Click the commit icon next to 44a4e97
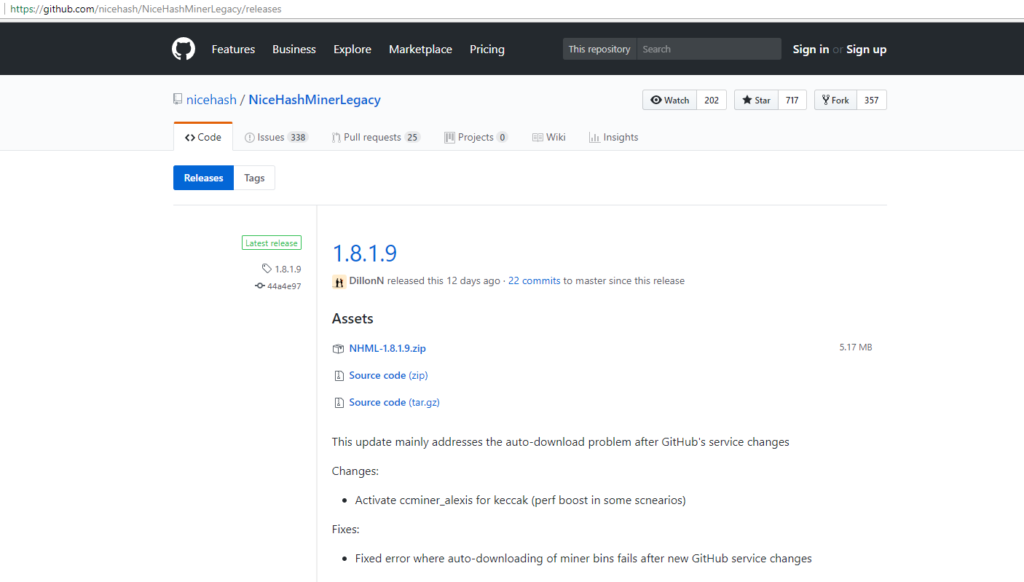 (x=260, y=286)
